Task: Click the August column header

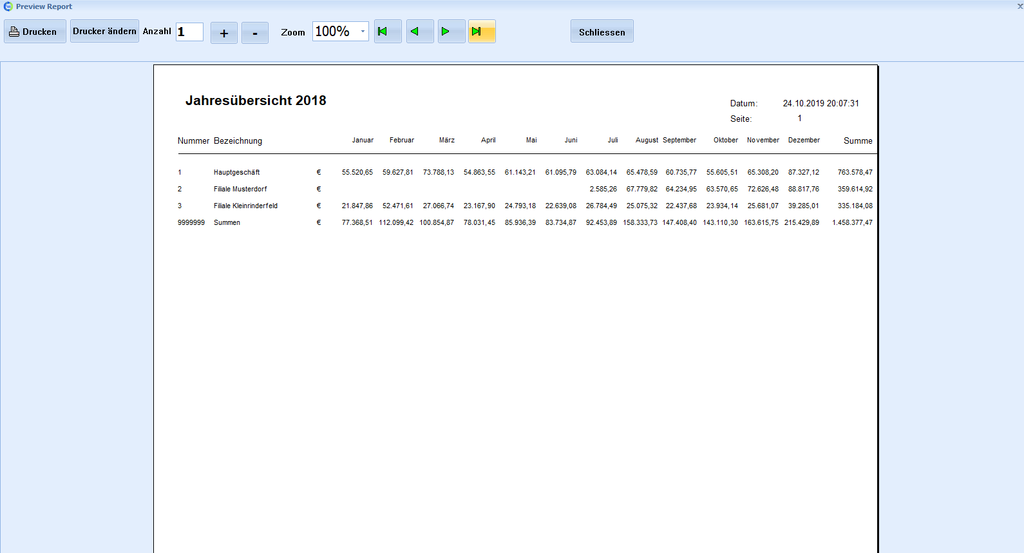Action: [647, 140]
